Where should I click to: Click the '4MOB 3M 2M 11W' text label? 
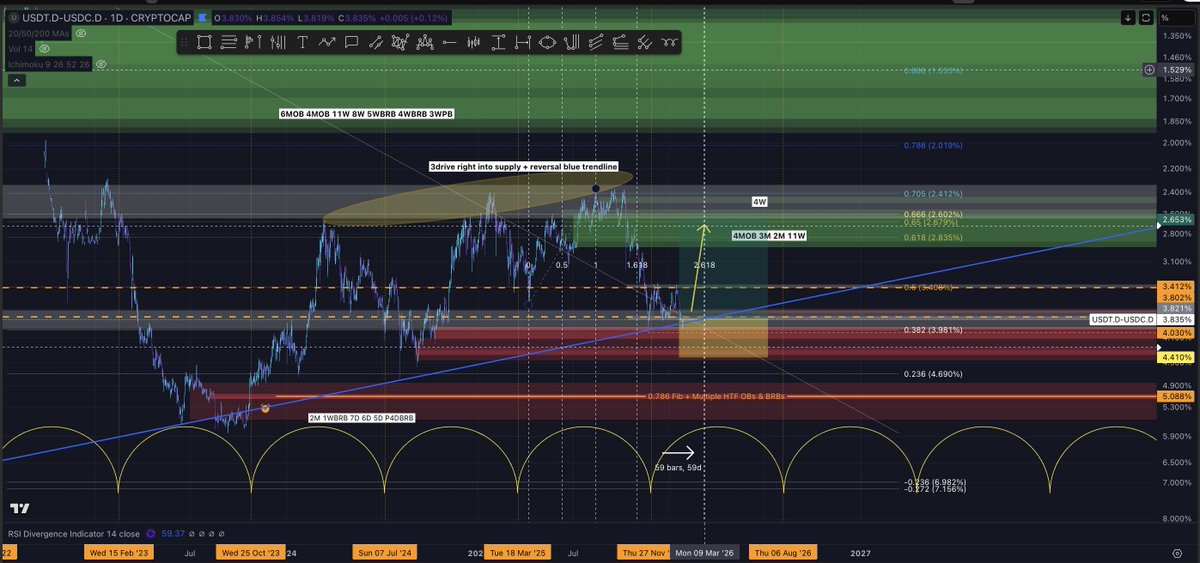click(767, 236)
